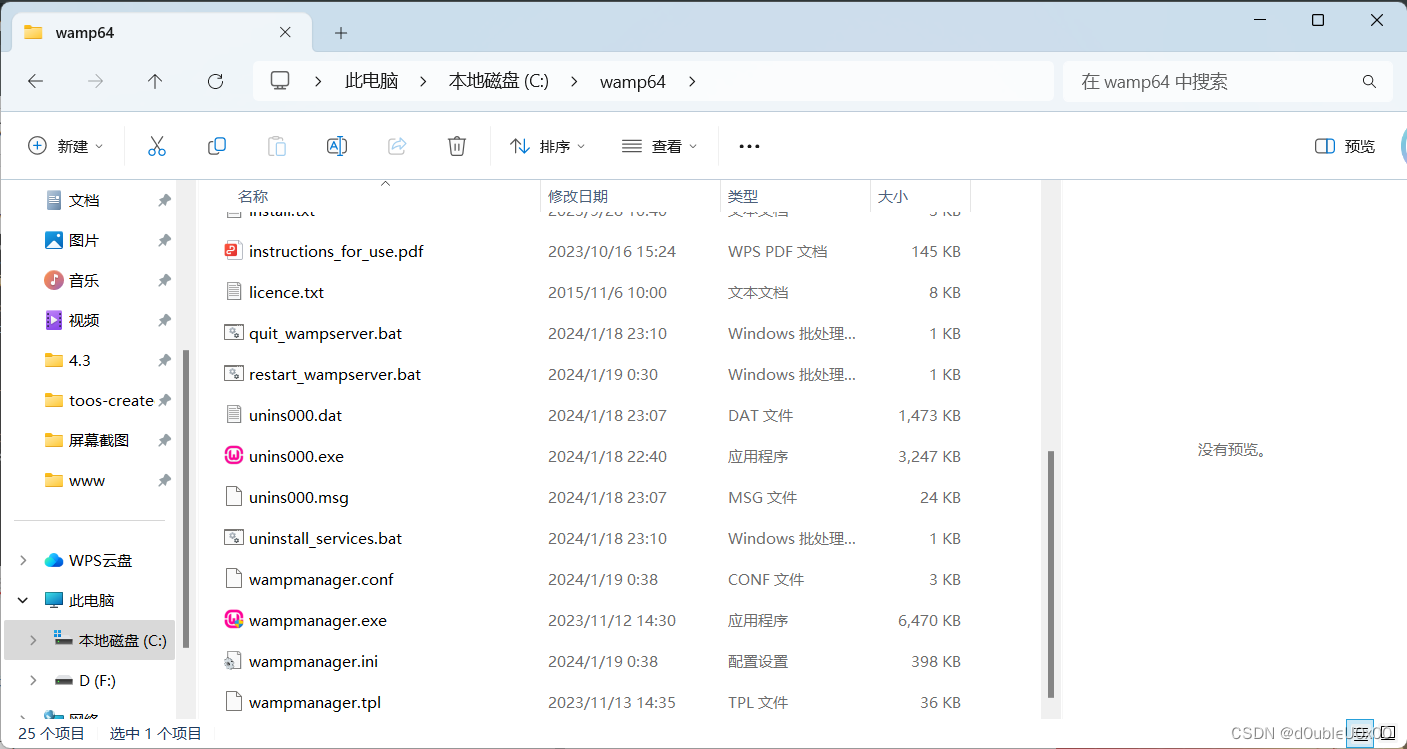The height and width of the screenshot is (749, 1407).
Task: Open the 新建 new dropdown
Action: [65, 146]
